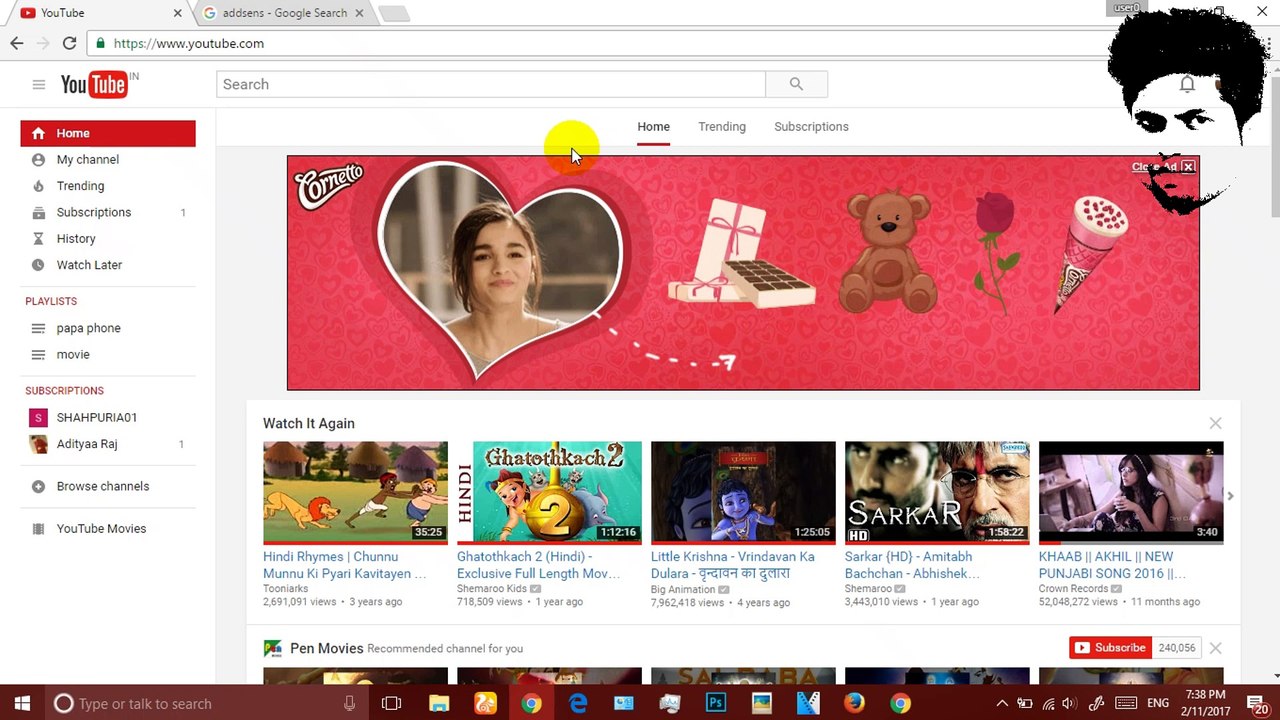Click the YouTube search field
The image size is (1280, 720).
point(491,84)
